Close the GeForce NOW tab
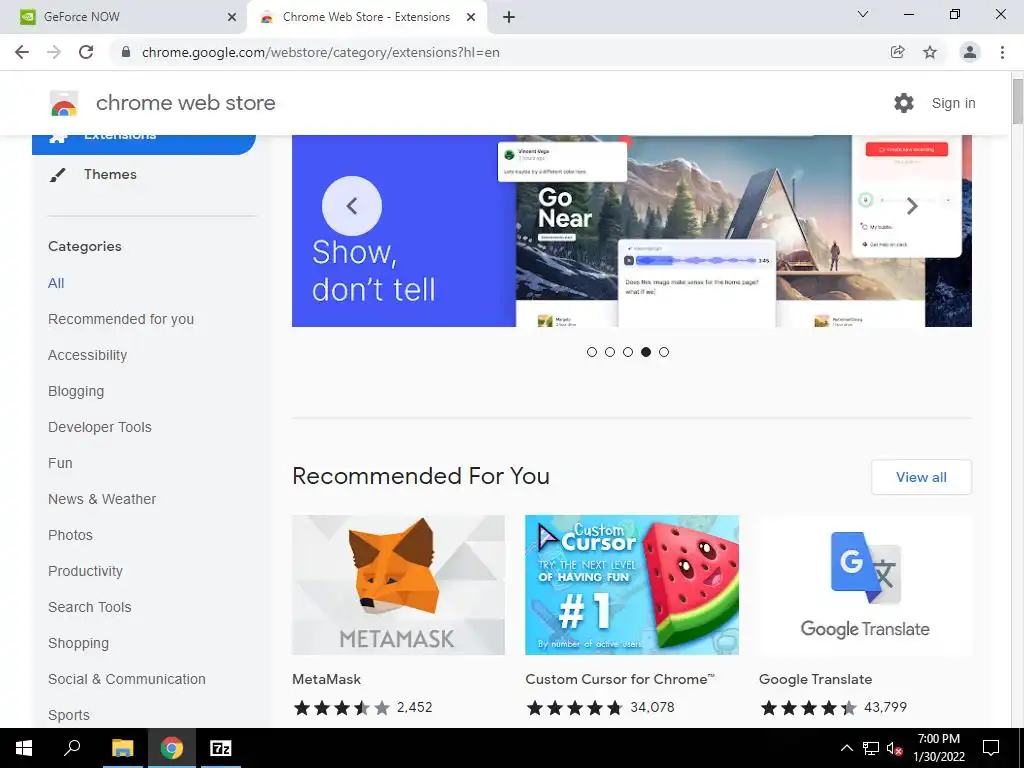This screenshot has height=768, width=1024. (x=232, y=17)
